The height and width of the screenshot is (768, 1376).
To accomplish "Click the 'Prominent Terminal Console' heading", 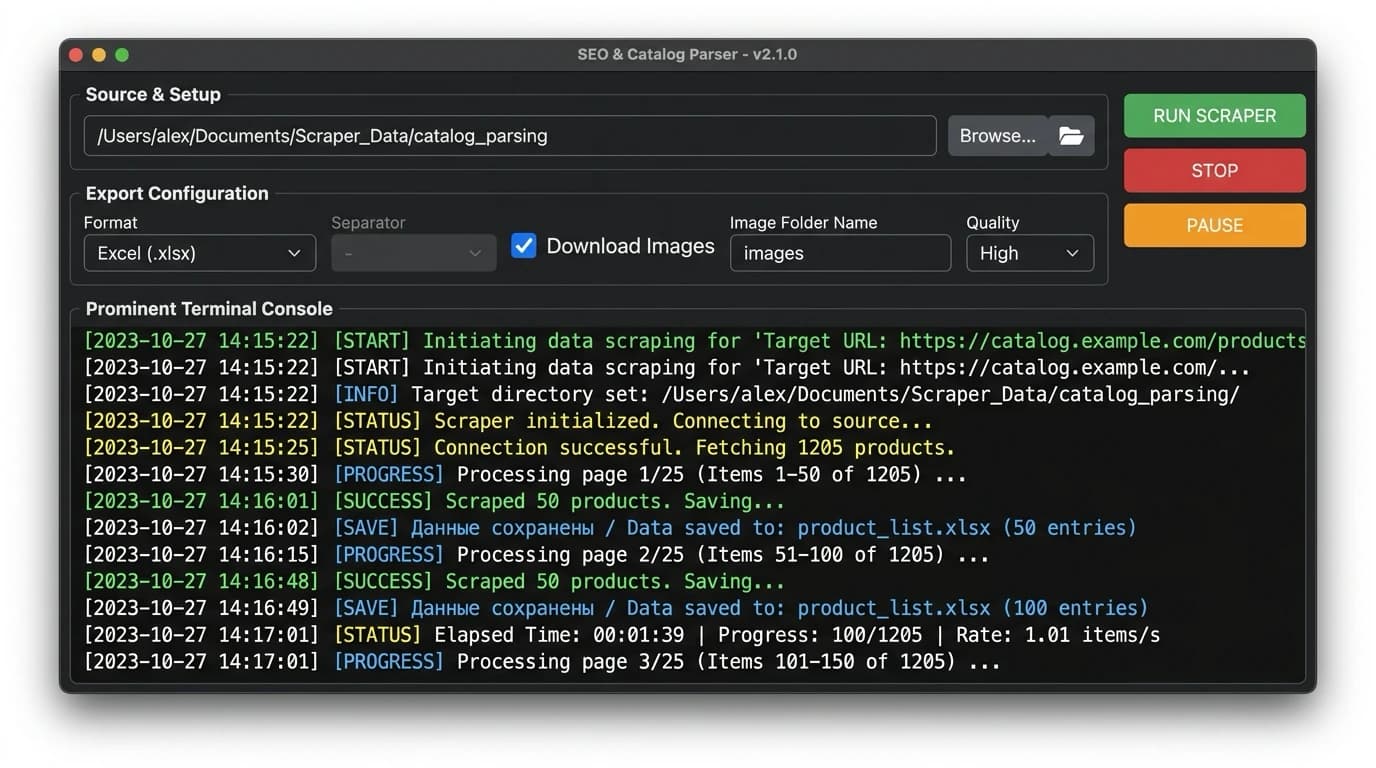I will tap(209, 309).
